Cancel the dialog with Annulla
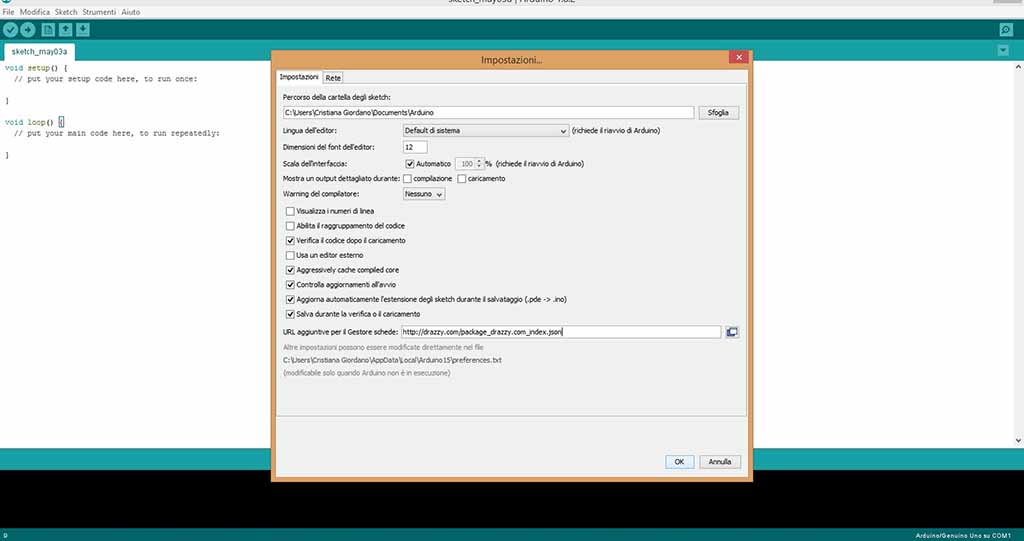Viewport: 1024px width, 541px height. pyautogui.click(x=720, y=461)
